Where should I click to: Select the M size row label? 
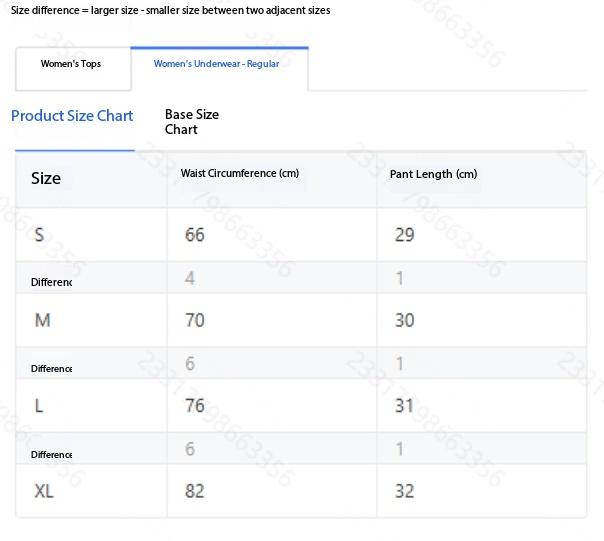click(x=42, y=320)
